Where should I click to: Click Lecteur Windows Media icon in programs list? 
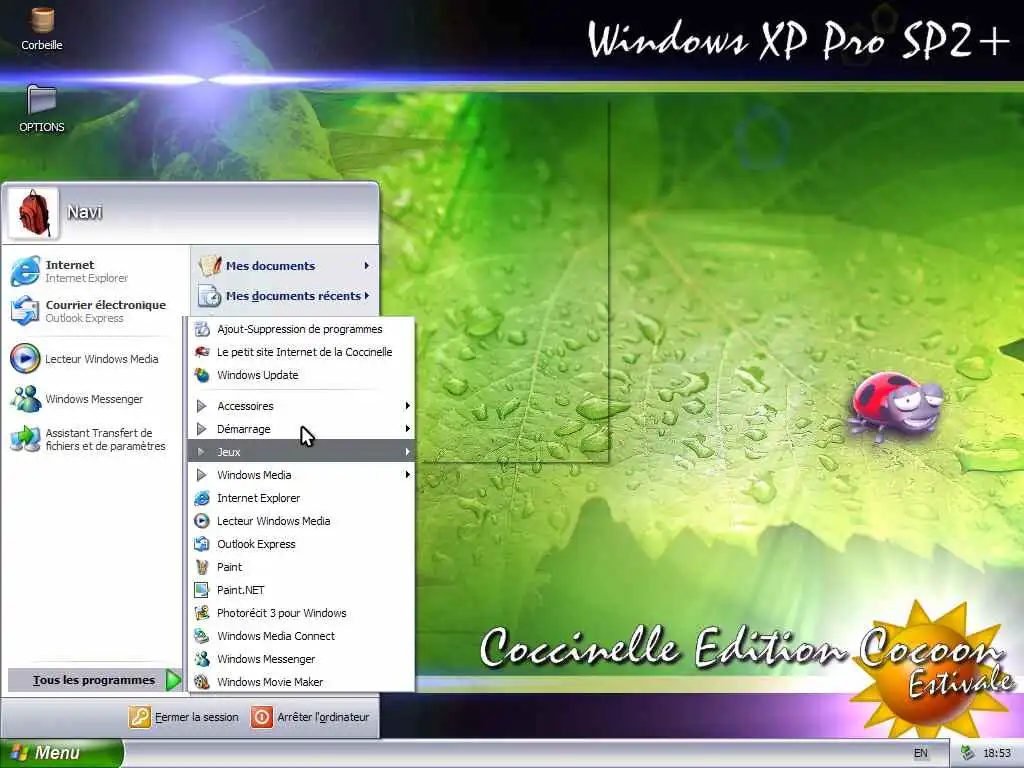(x=202, y=521)
